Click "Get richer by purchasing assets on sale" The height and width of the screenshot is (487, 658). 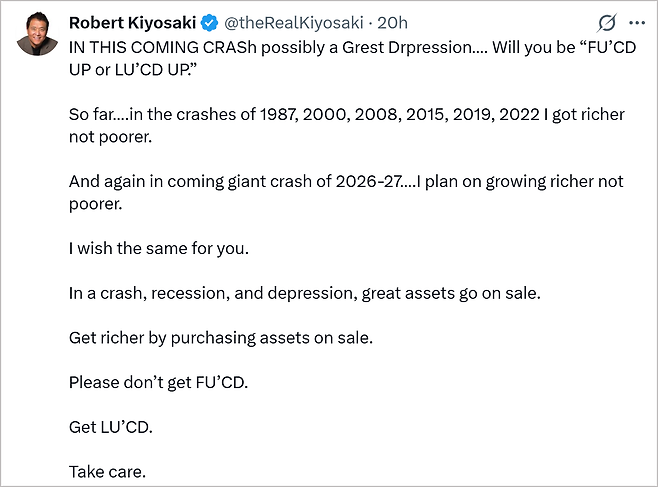[220, 337]
